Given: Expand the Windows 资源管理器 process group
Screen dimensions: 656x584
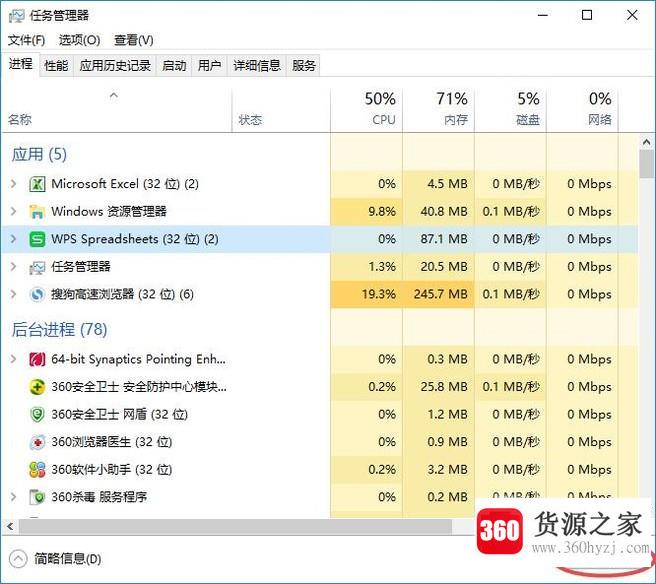Looking at the screenshot, I should 13,212.
